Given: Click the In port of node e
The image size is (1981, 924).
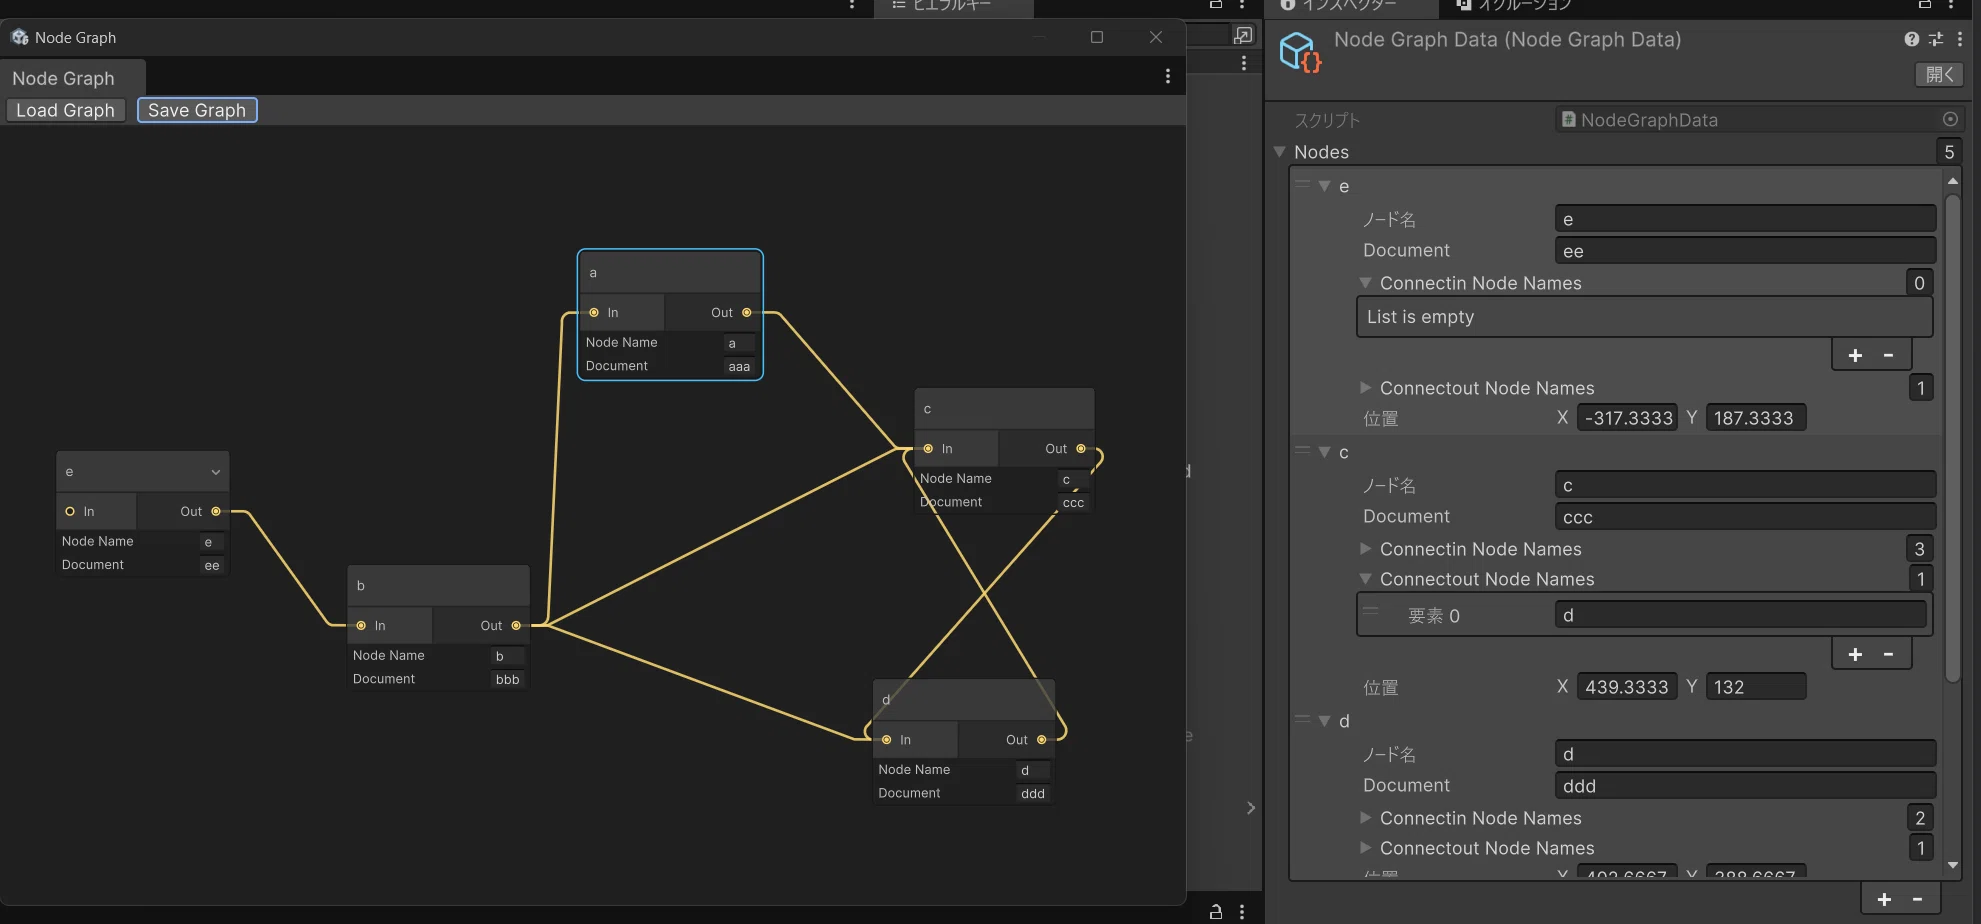Looking at the screenshot, I should 70,512.
